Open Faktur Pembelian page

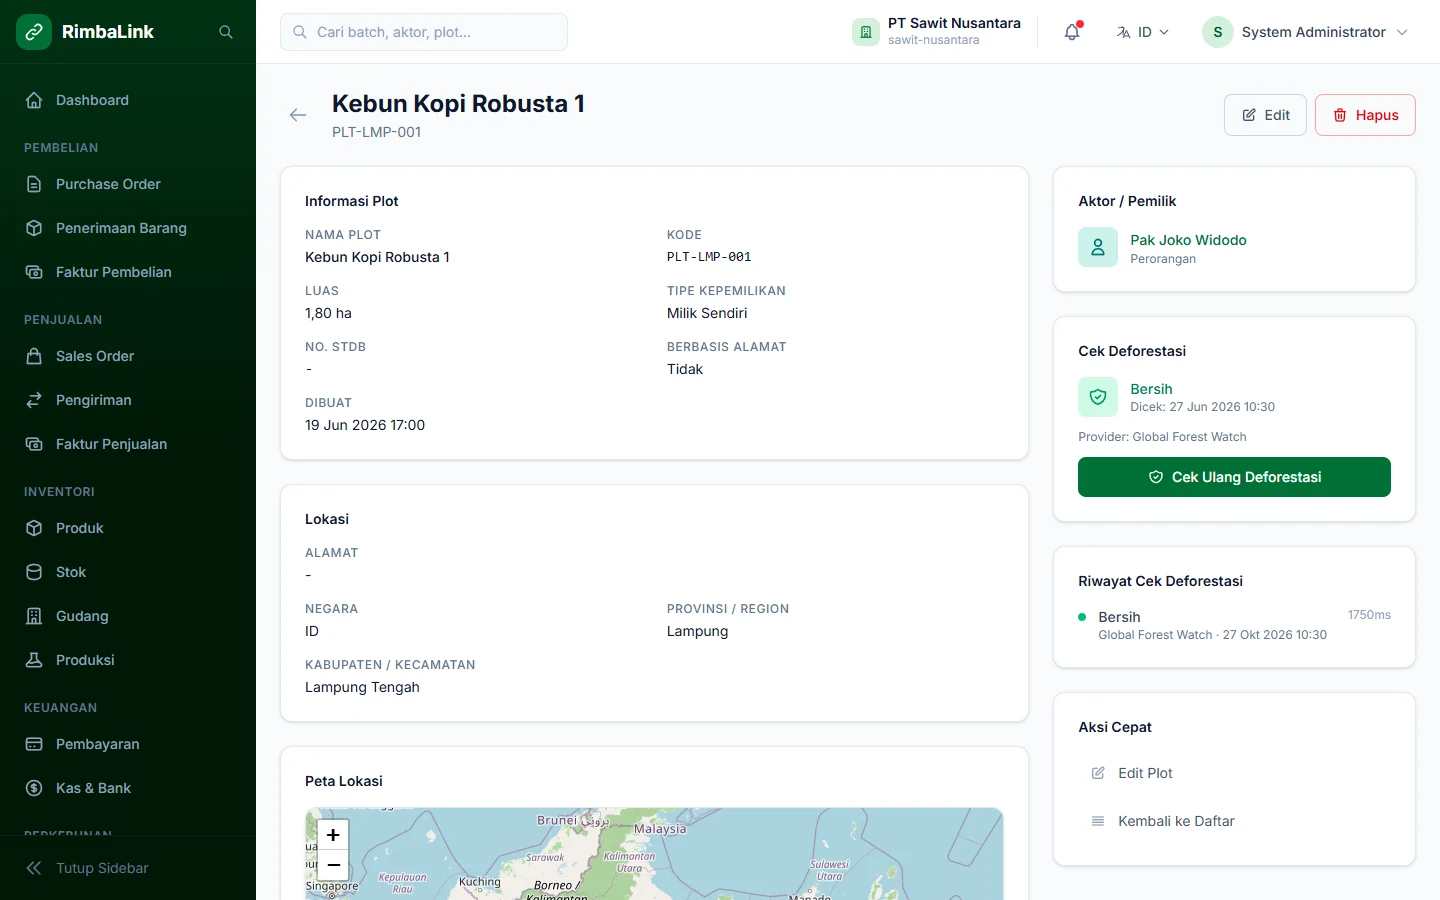pyautogui.click(x=128, y=272)
